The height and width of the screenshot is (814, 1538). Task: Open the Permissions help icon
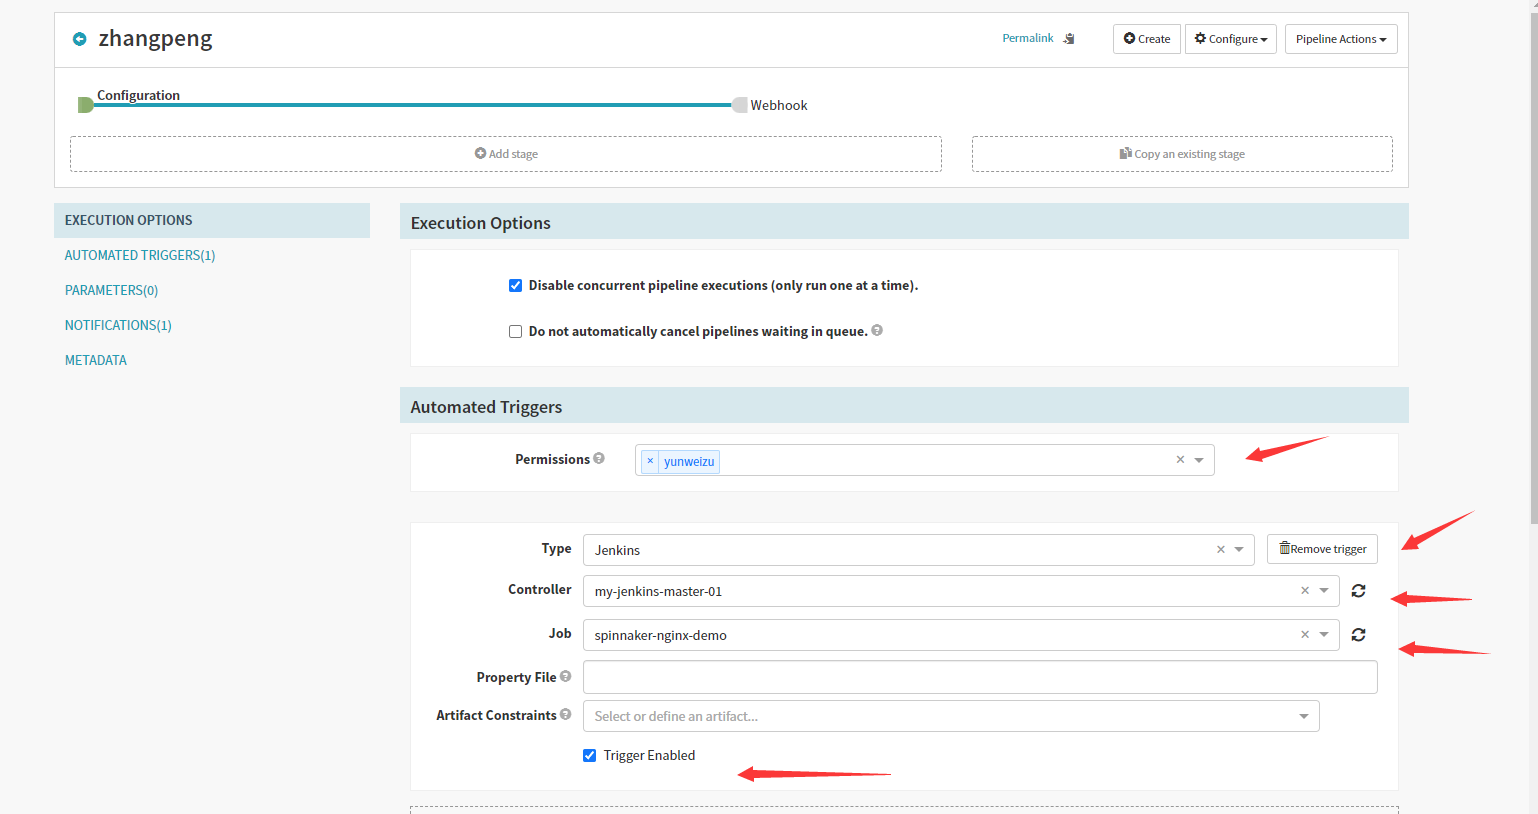coord(599,459)
